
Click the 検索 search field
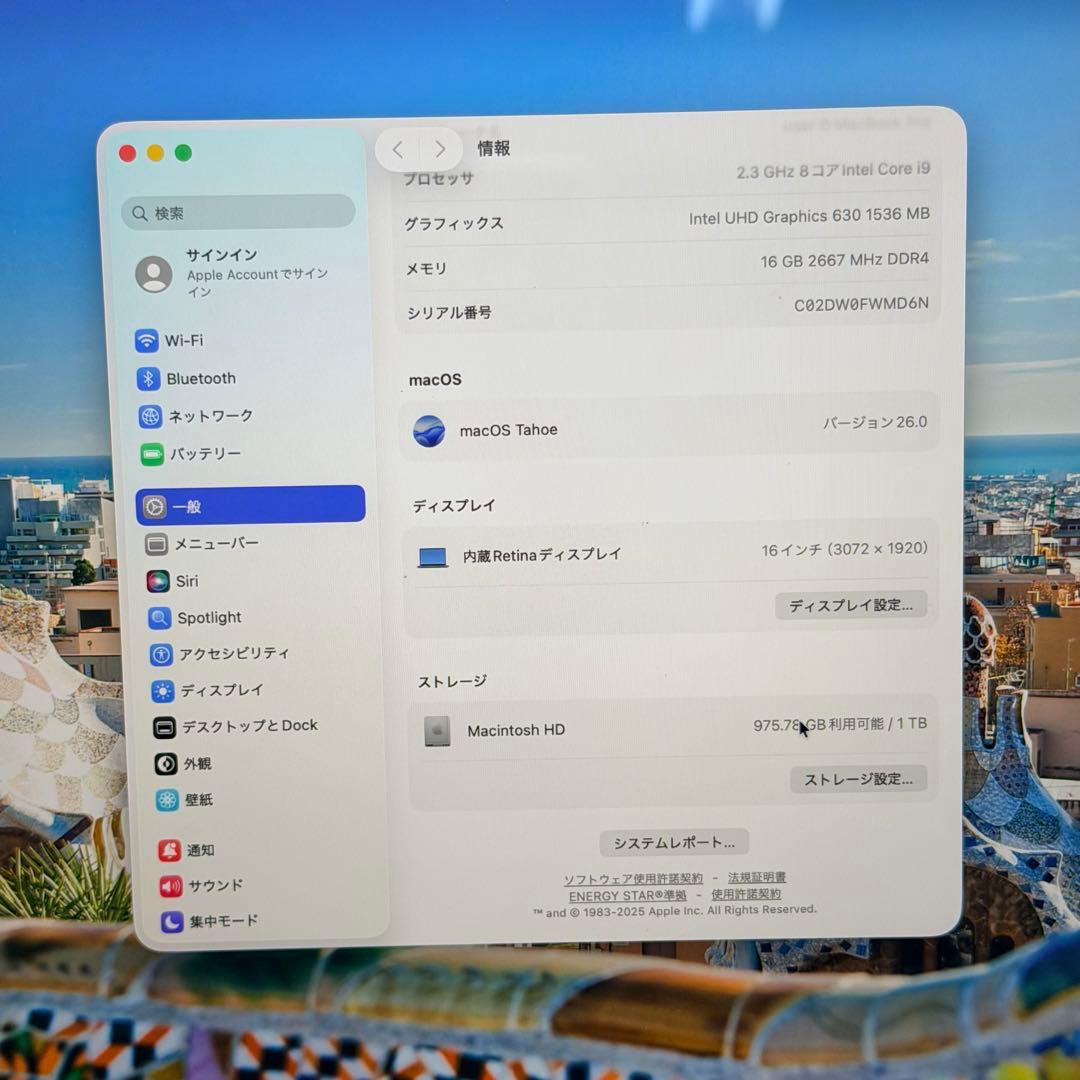[237, 212]
